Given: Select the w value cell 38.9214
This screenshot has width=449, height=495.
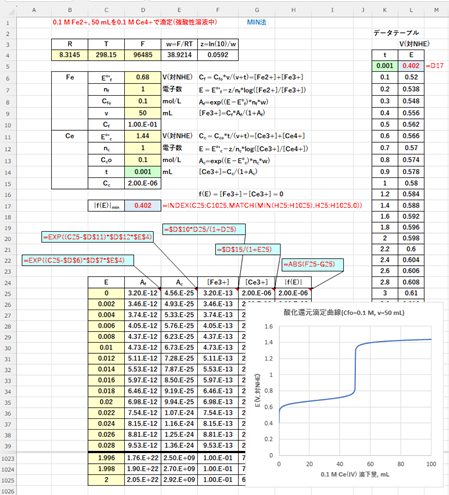Looking at the screenshot, I should click(179, 55).
